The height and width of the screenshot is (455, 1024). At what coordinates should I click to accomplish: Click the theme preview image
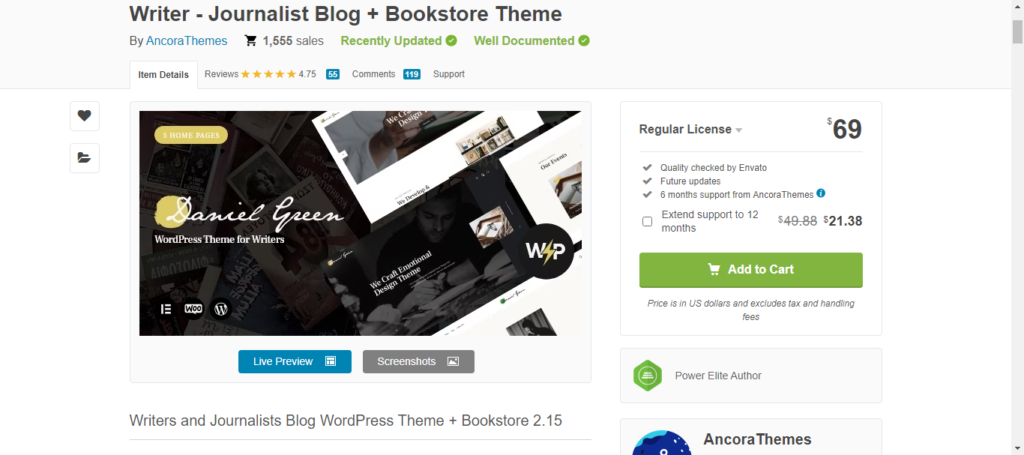coord(360,223)
